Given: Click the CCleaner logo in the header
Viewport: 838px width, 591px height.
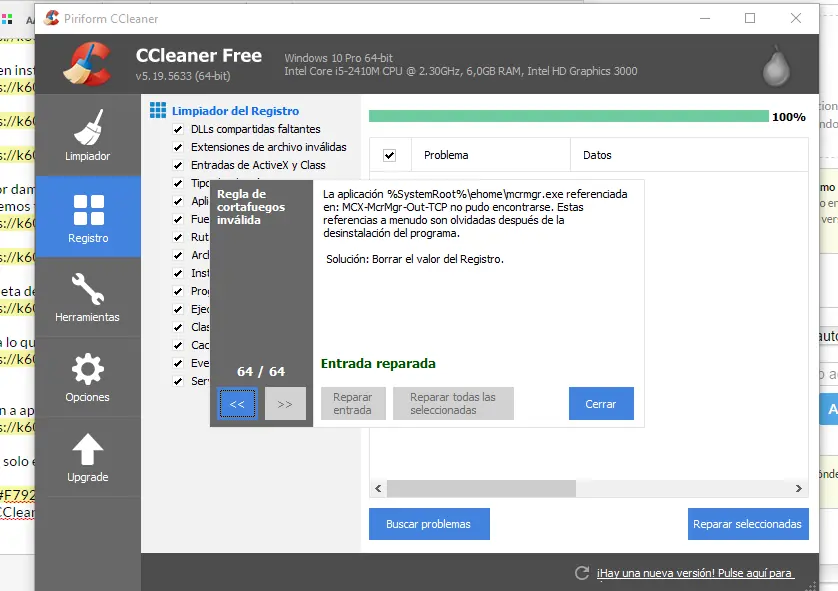Looking at the screenshot, I should [87, 64].
